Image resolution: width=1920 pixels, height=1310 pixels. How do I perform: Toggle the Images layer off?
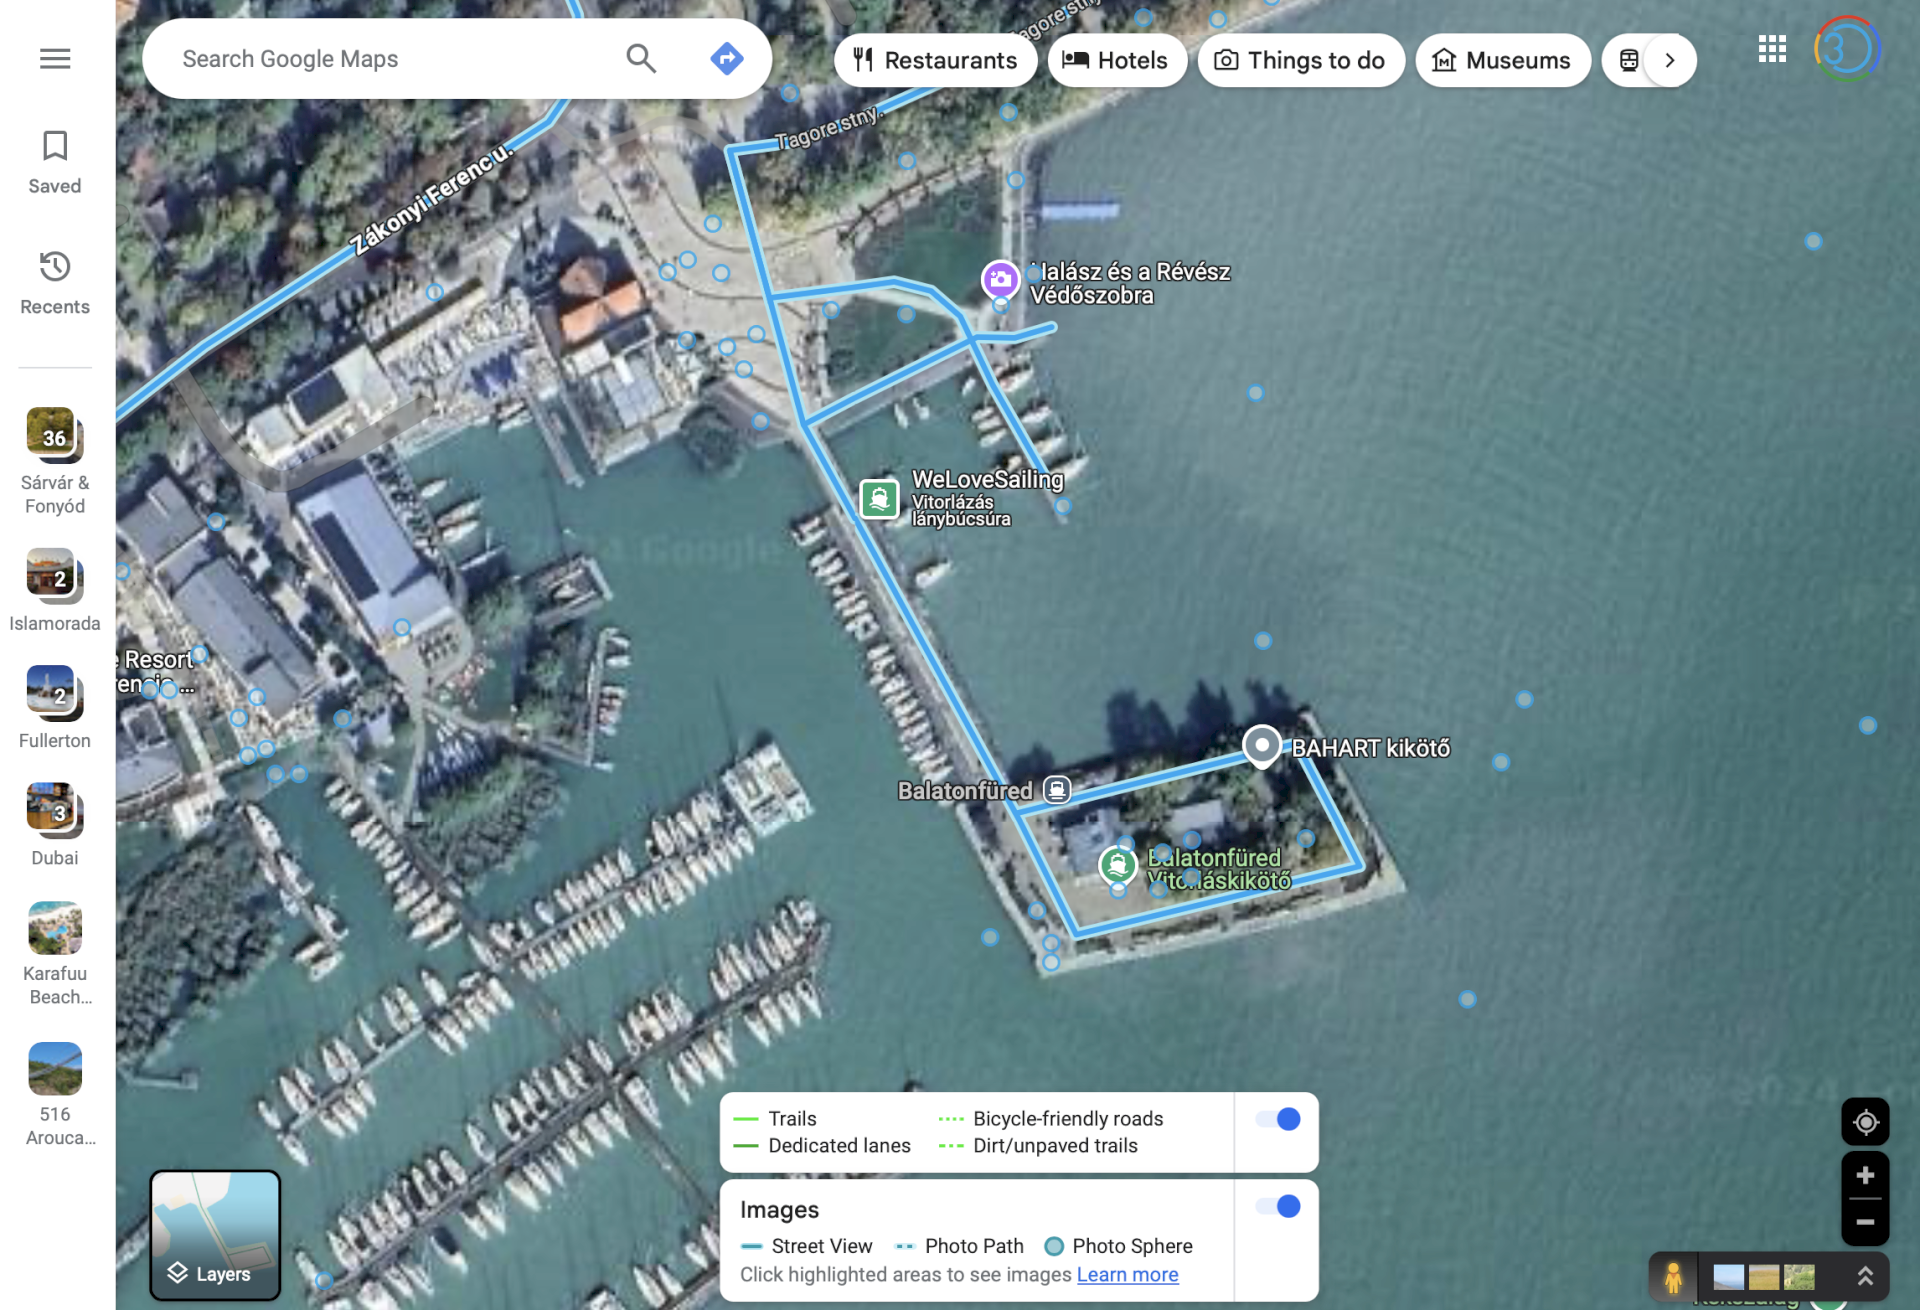point(1278,1206)
